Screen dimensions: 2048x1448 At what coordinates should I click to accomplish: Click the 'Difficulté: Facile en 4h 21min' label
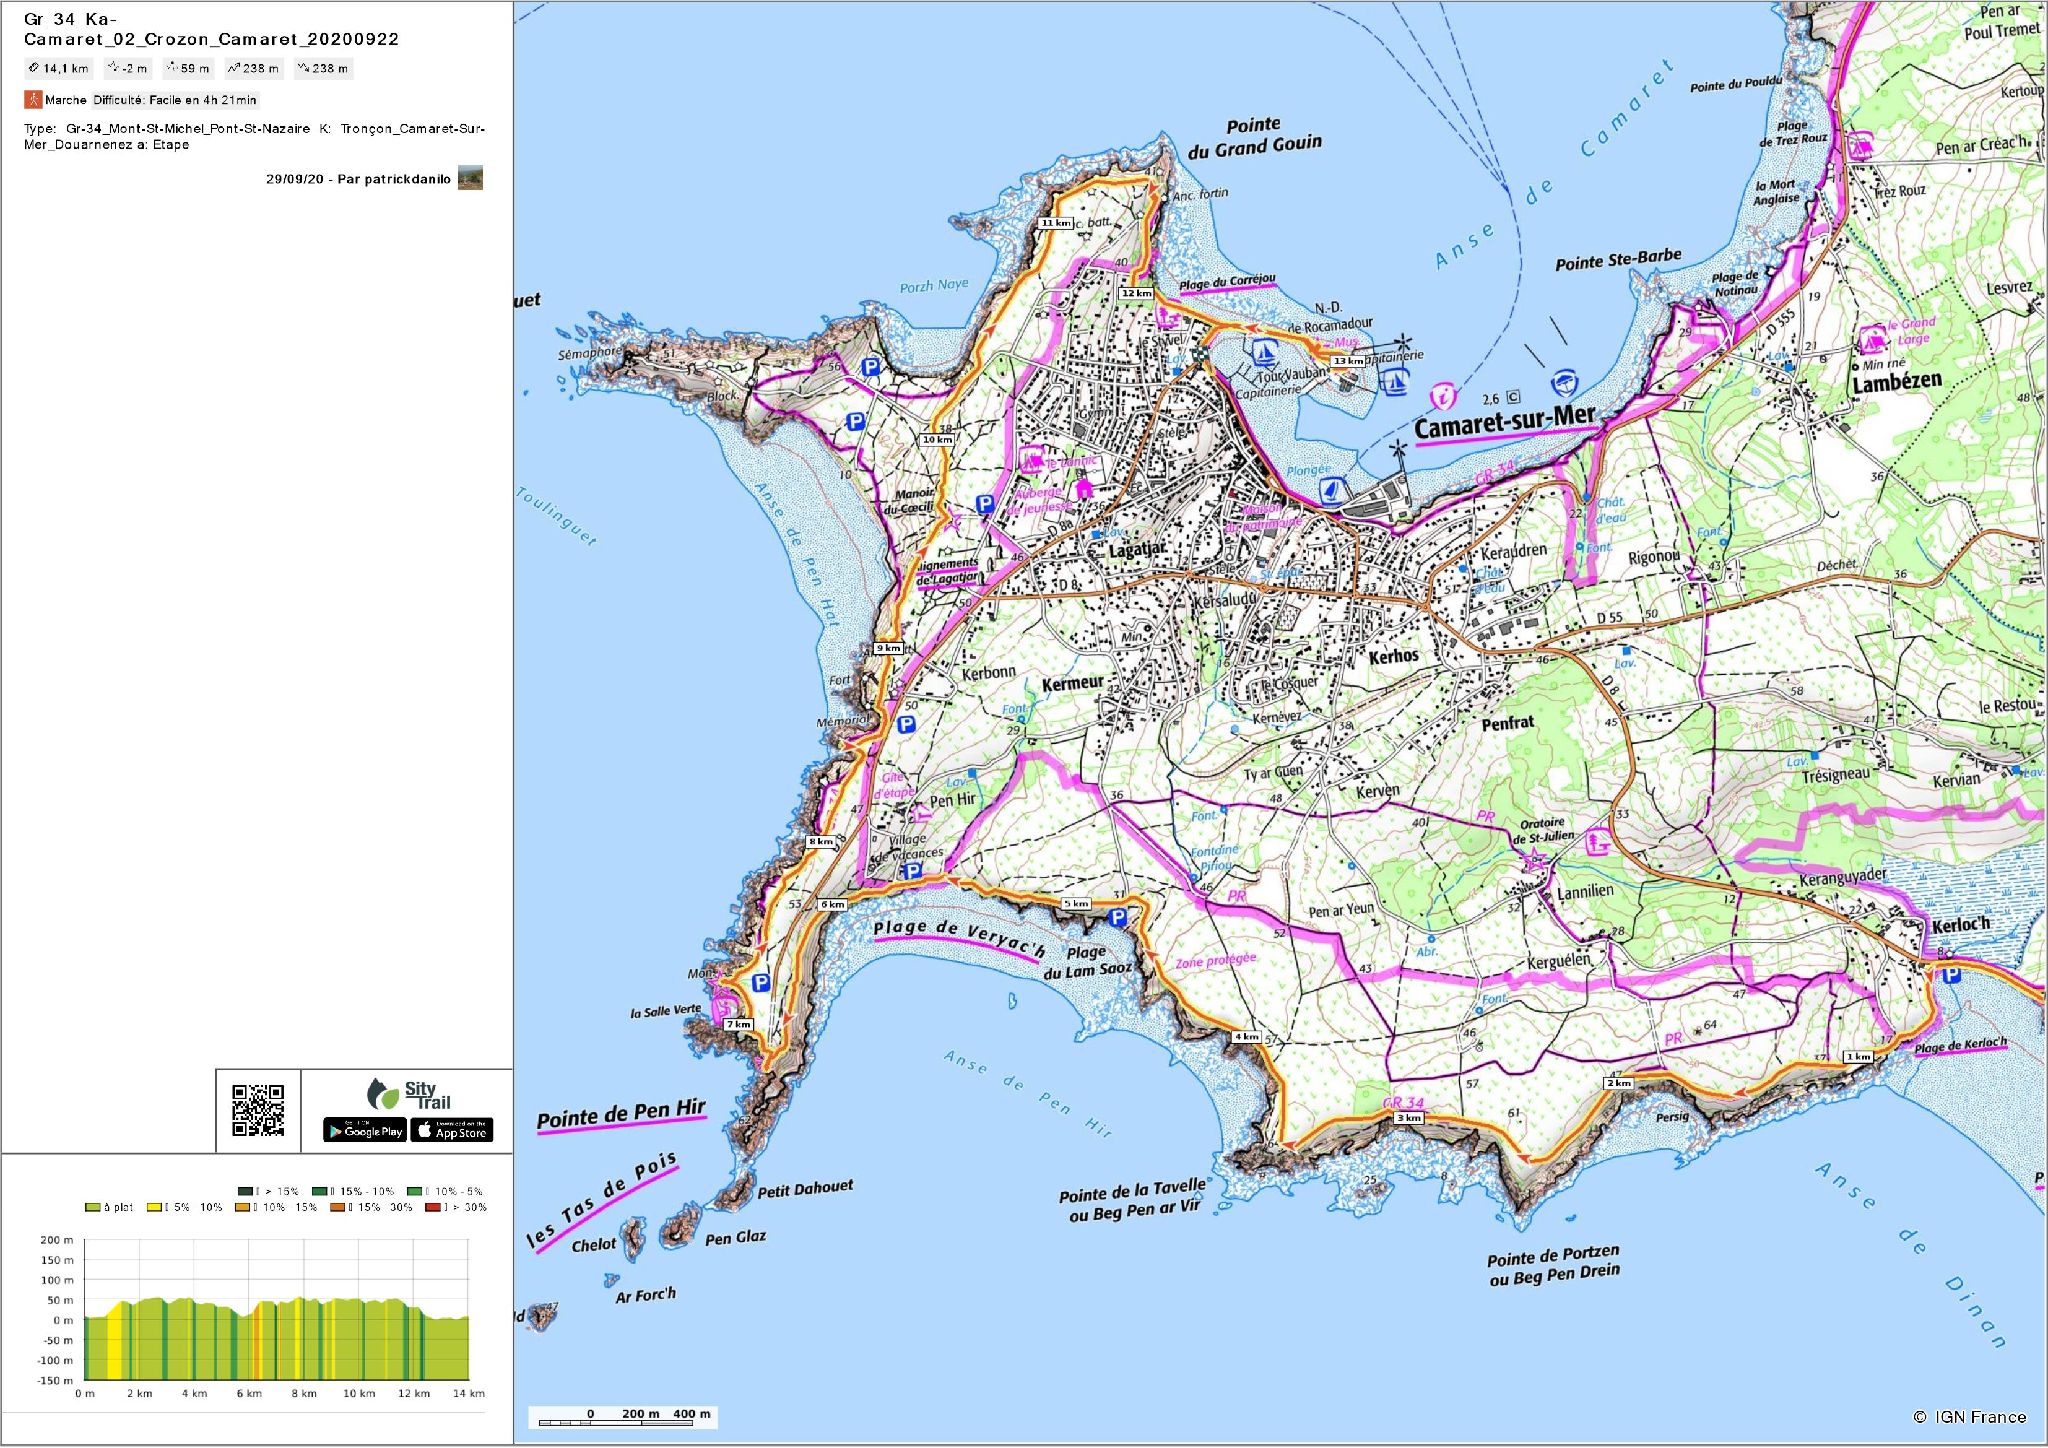[175, 100]
